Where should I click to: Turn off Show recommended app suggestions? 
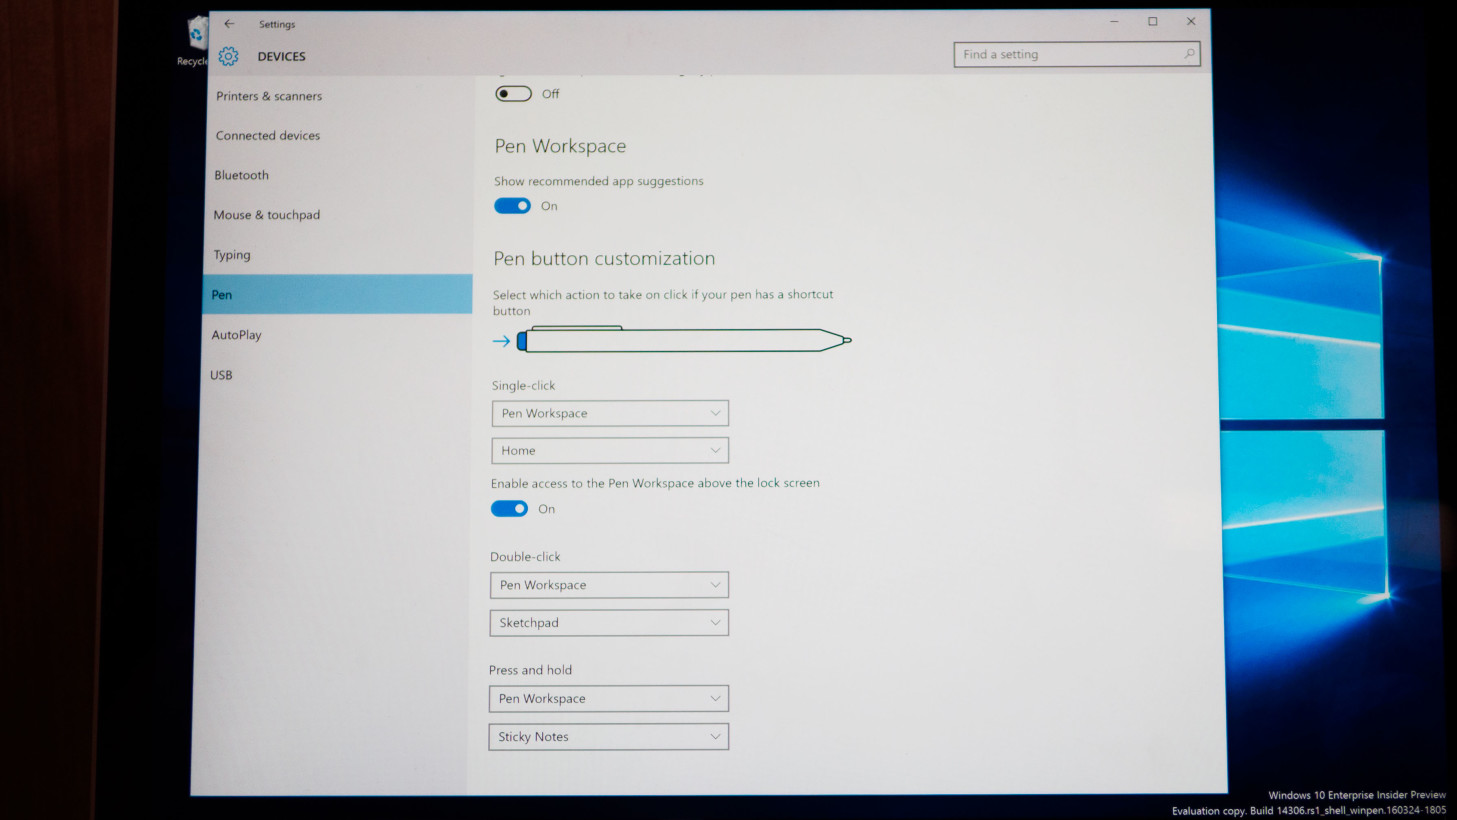[512, 205]
